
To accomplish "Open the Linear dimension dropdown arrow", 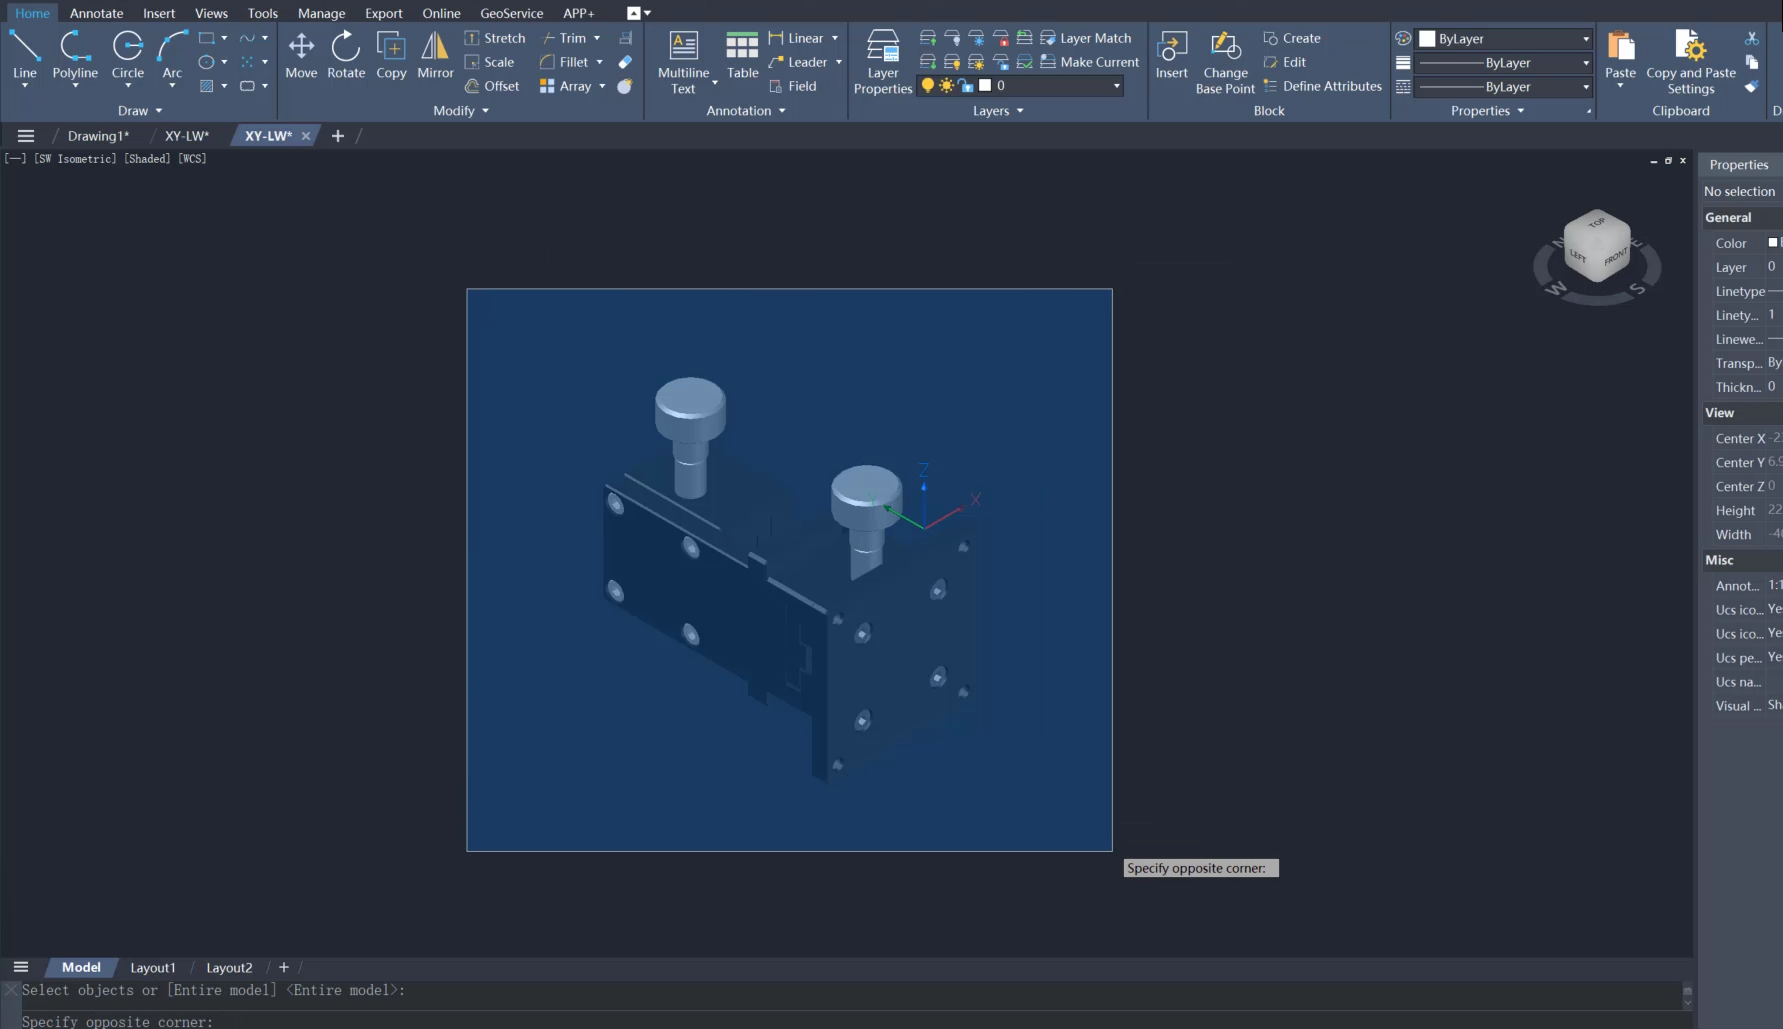I will (x=835, y=38).
